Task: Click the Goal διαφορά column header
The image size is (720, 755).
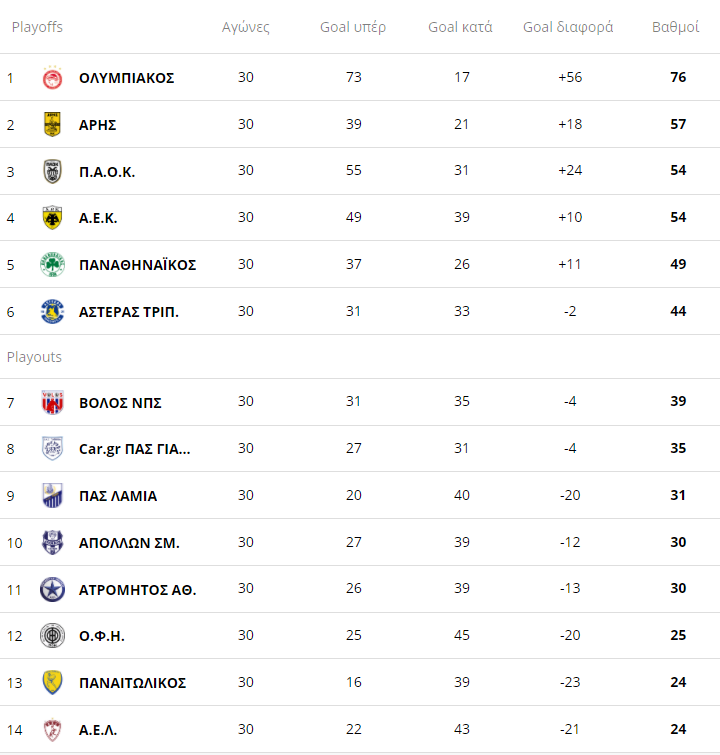Action: pos(568,27)
